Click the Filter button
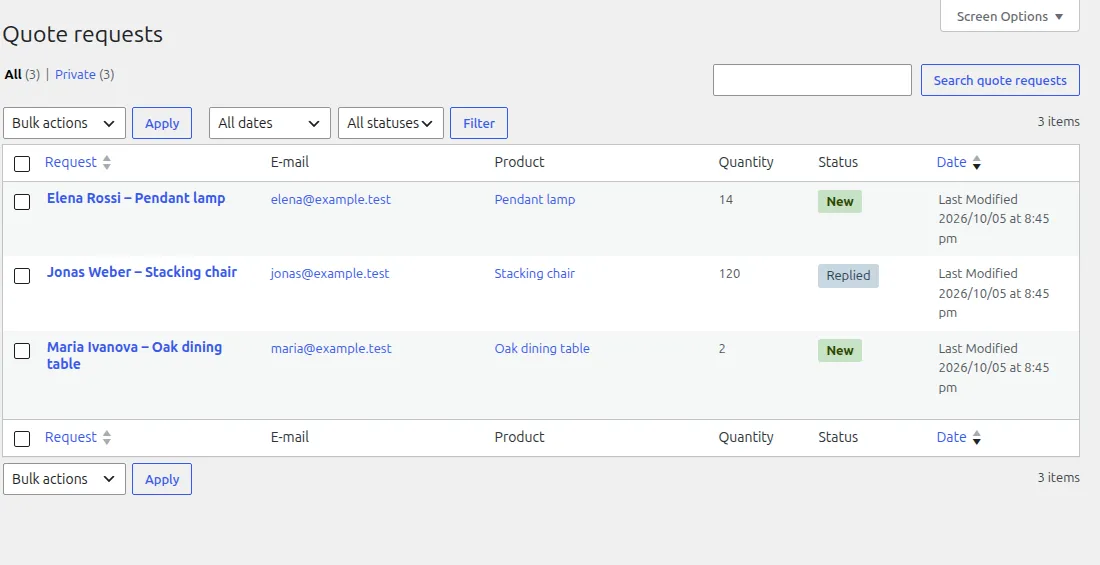 (478, 123)
